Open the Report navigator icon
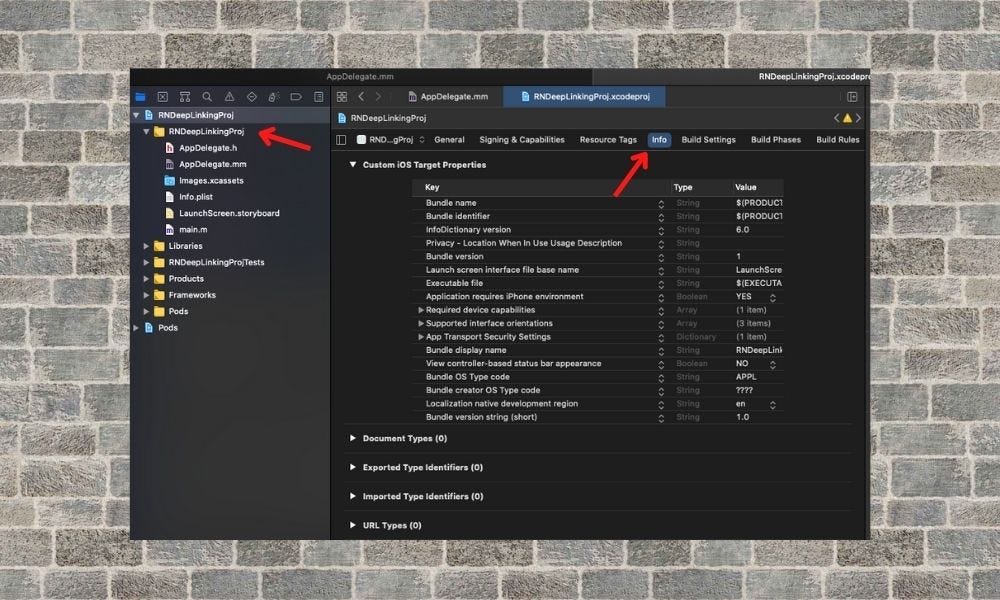This screenshot has width=1000, height=600. [319, 97]
